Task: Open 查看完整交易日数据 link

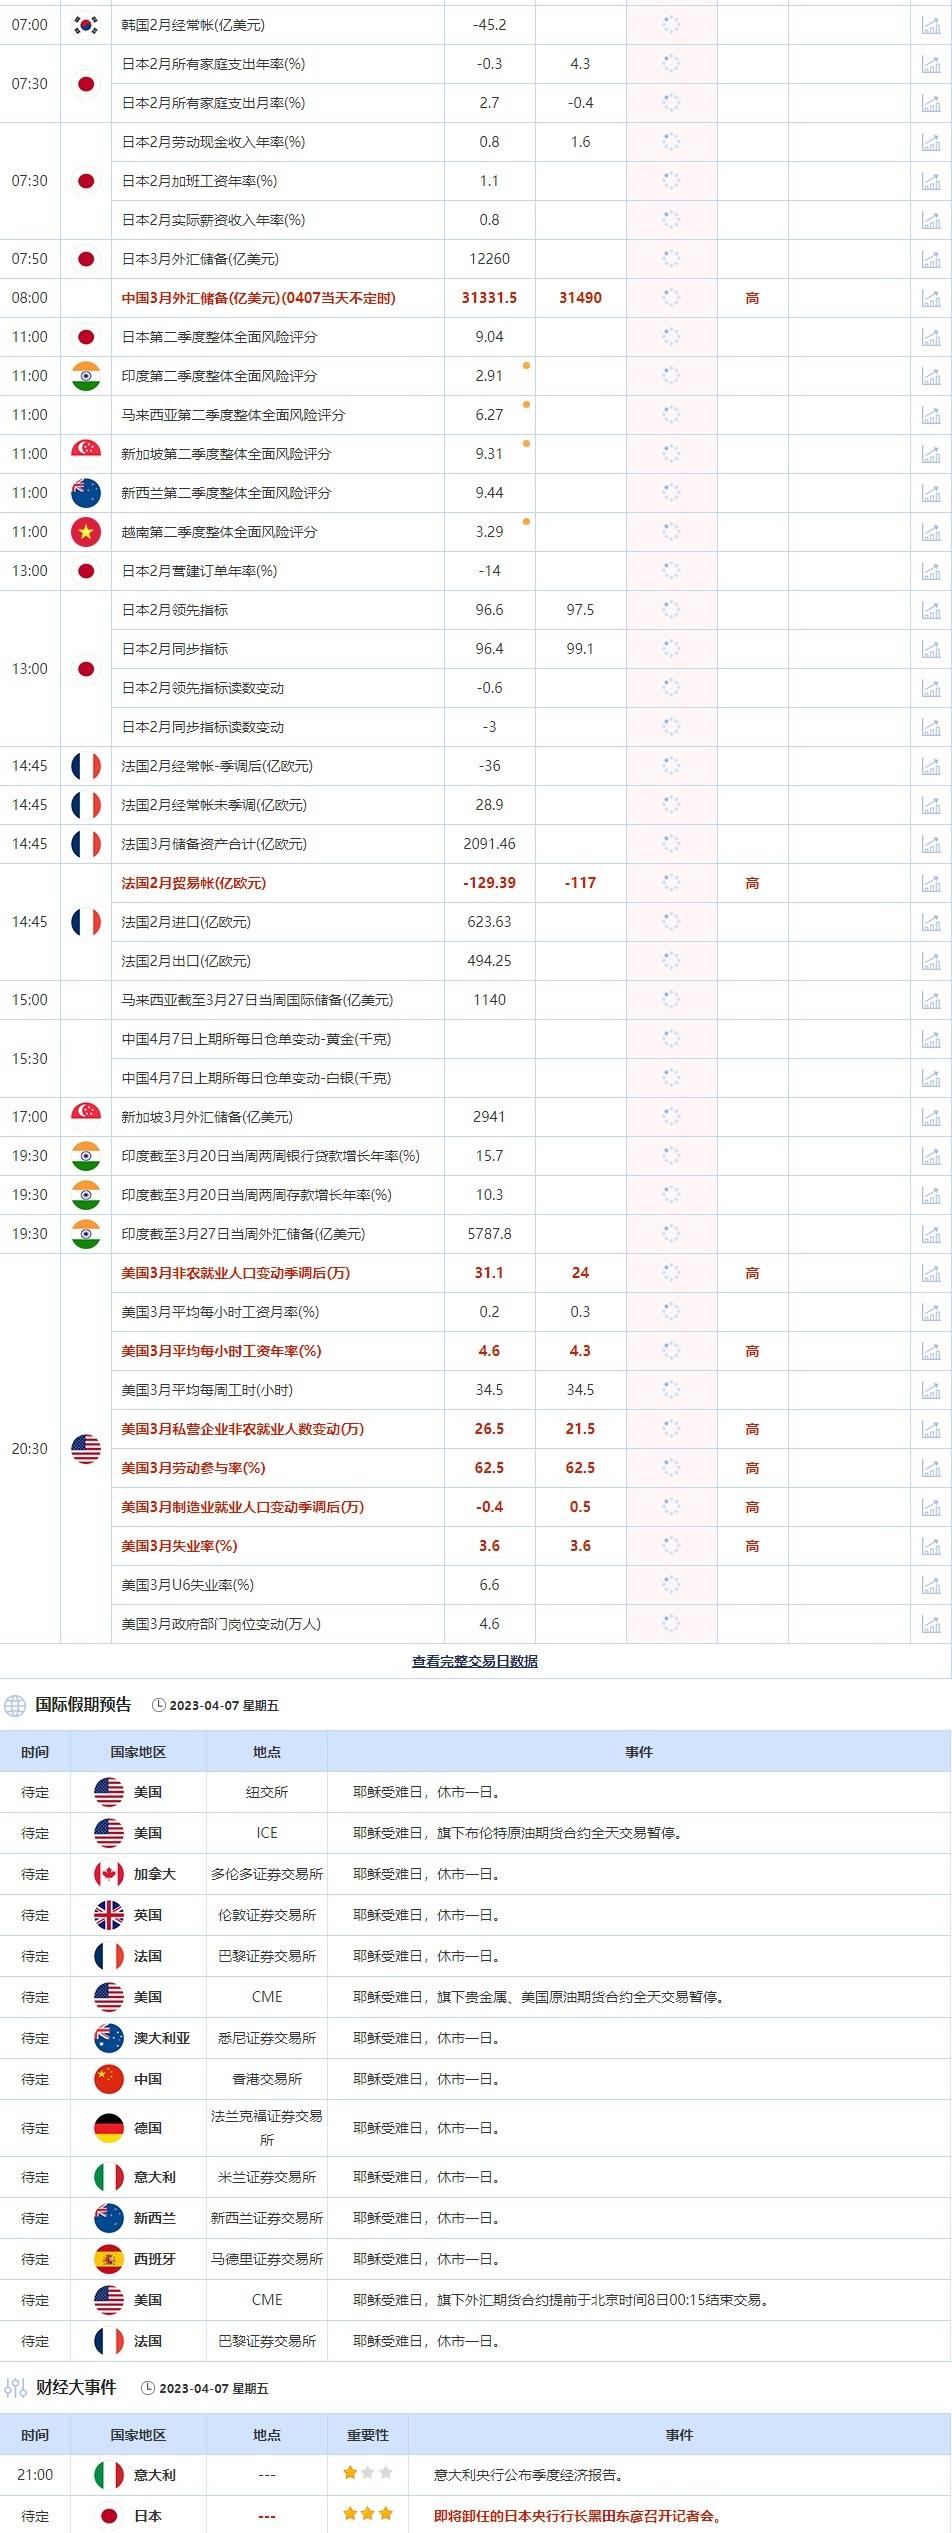Action: 475,1661
